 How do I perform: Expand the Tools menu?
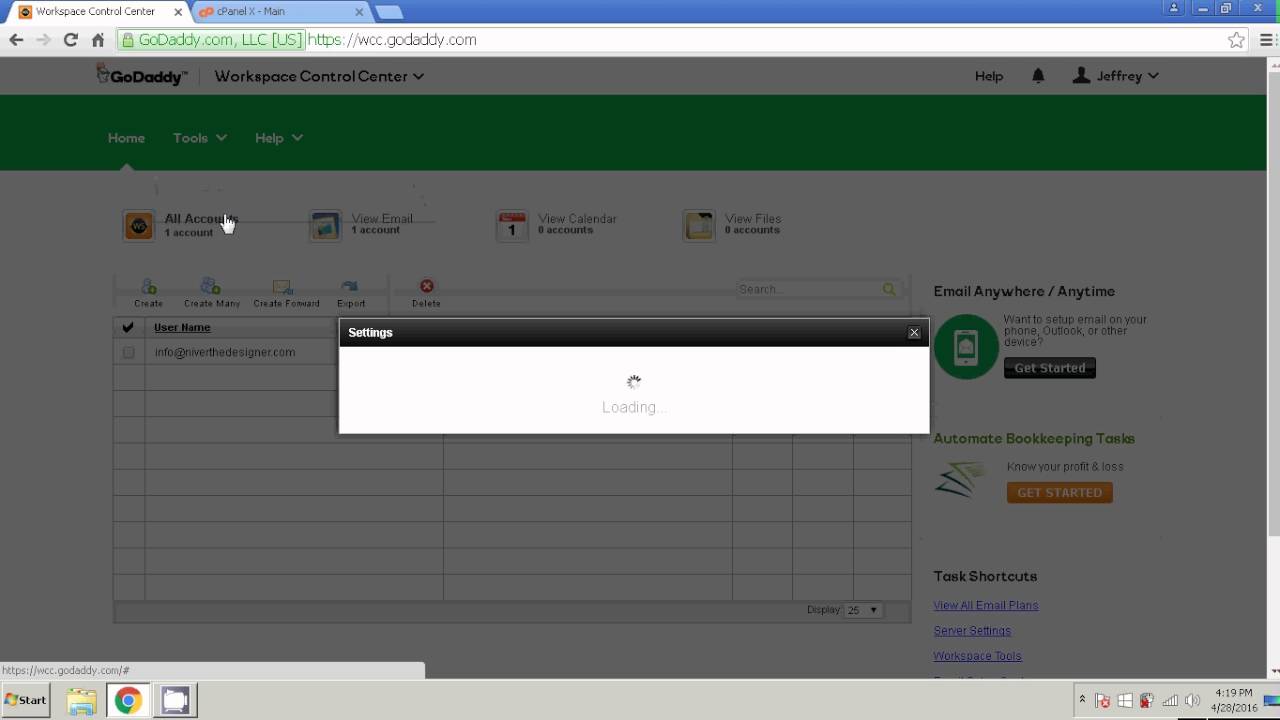tap(199, 138)
